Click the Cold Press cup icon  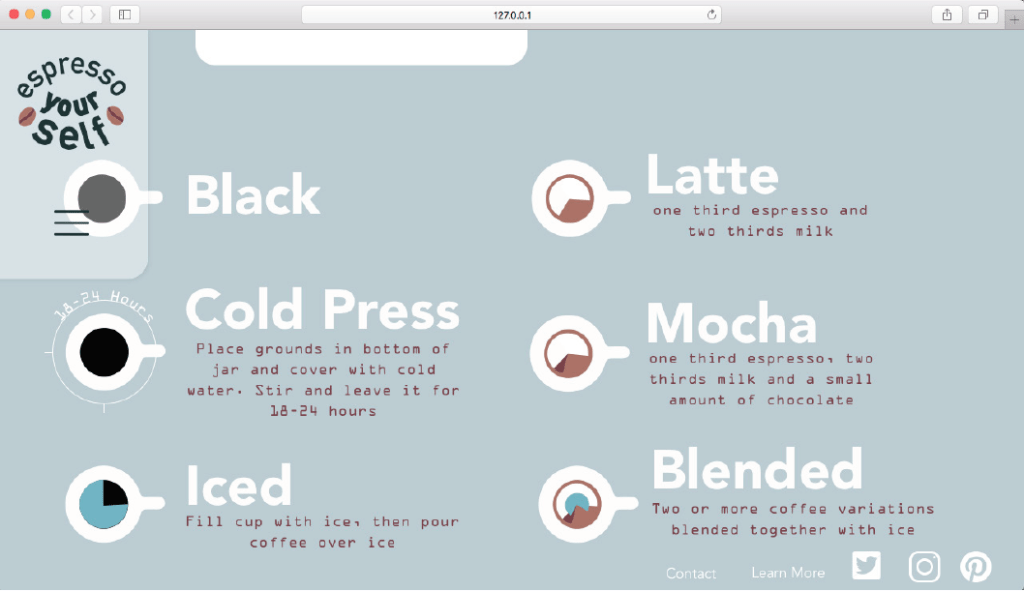tap(105, 352)
